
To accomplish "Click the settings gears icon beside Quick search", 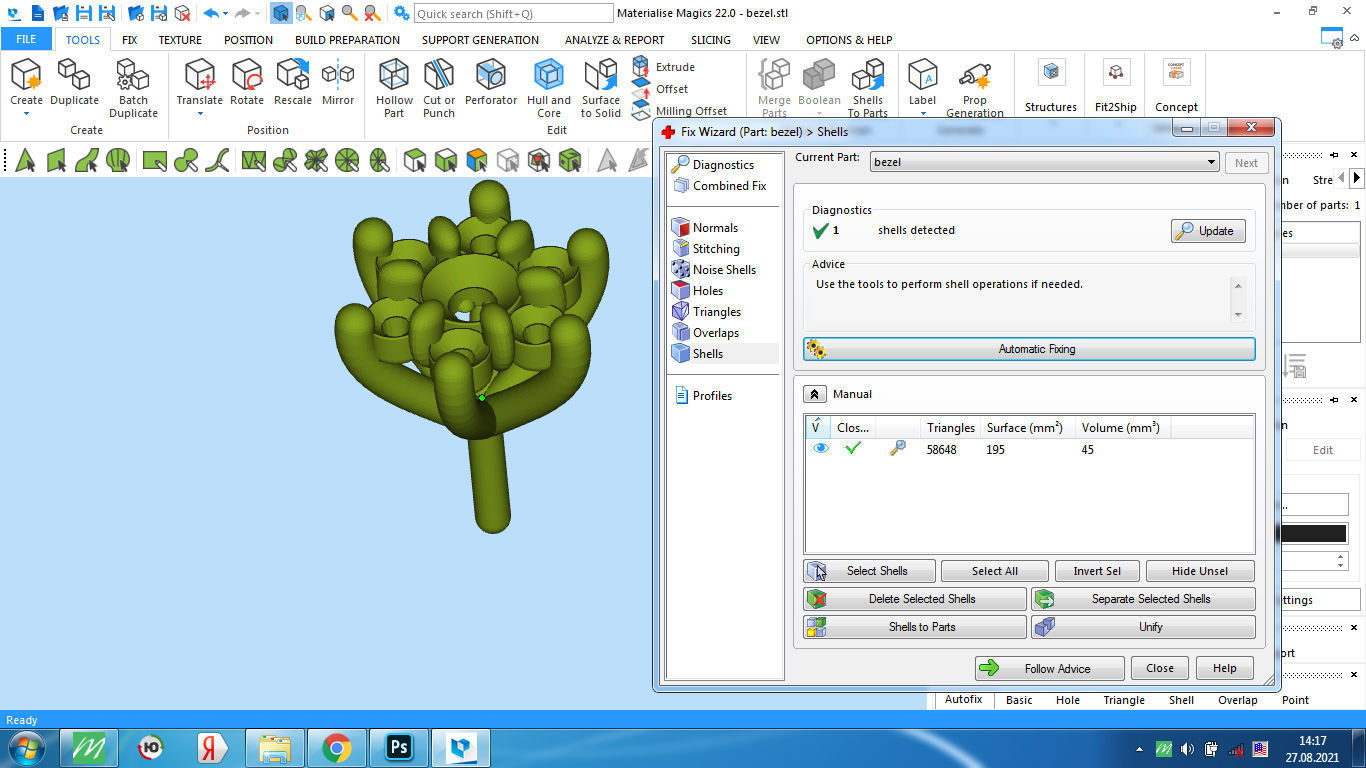I will pyautogui.click(x=401, y=13).
